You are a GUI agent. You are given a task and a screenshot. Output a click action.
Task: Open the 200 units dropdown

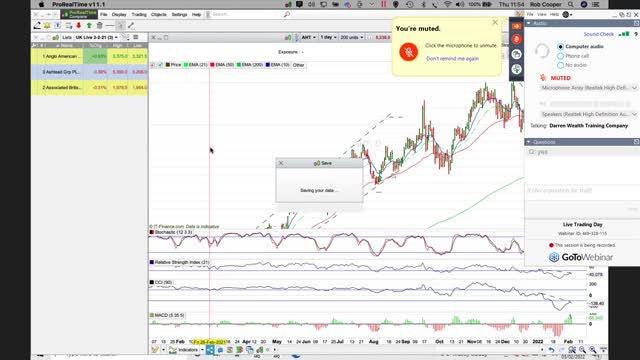351,37
